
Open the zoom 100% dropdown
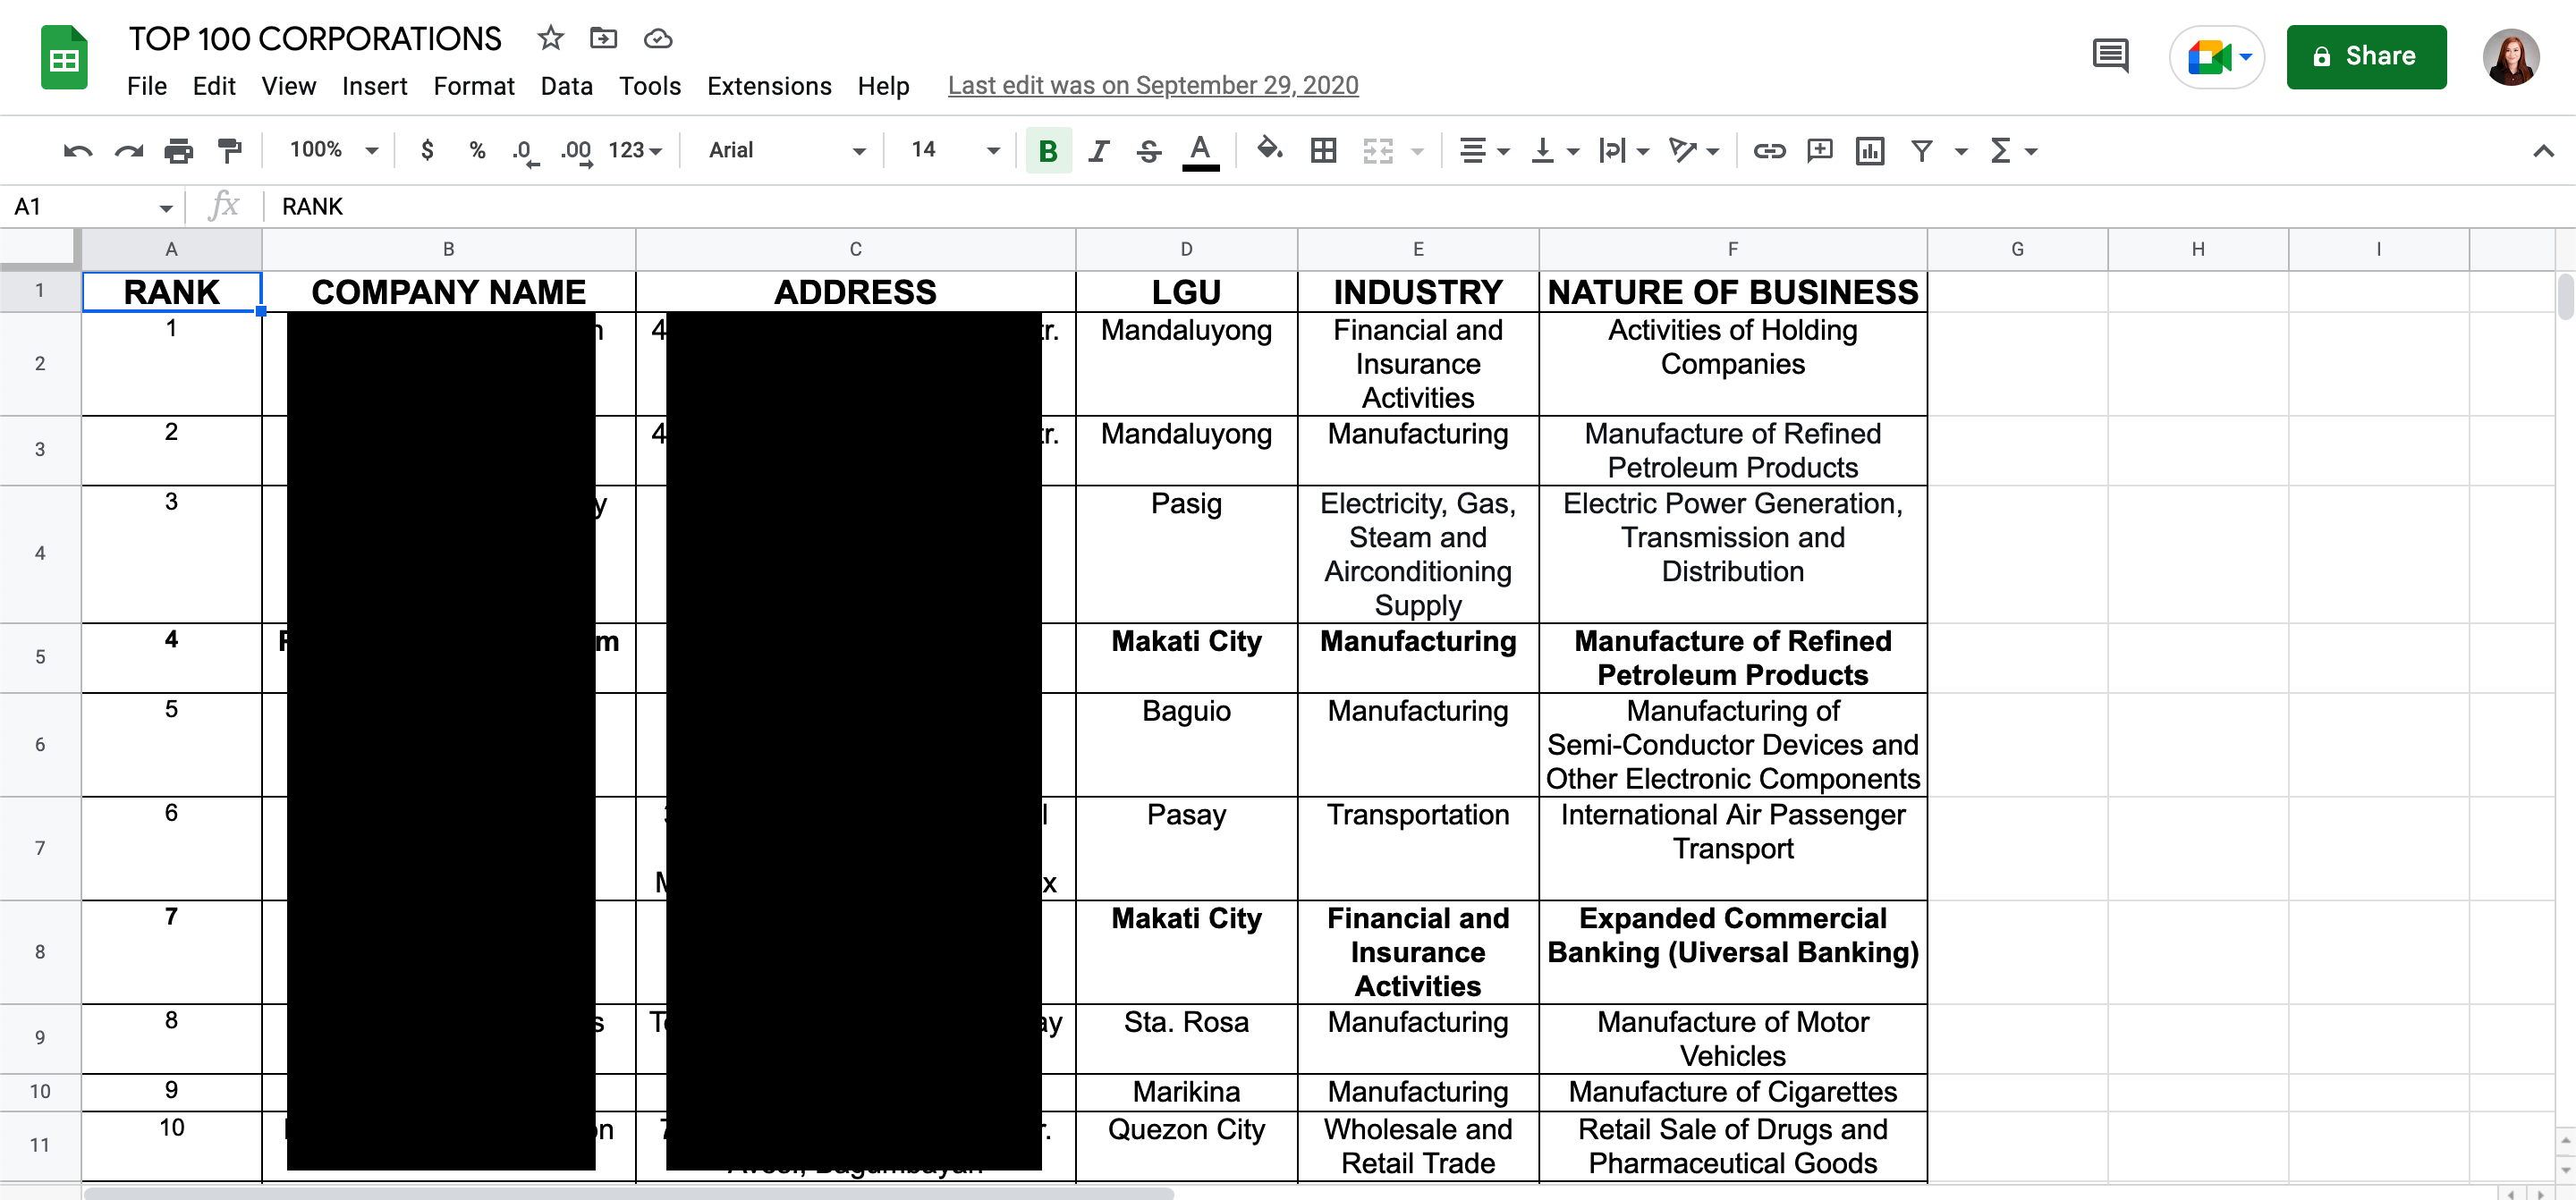point(333,150)
